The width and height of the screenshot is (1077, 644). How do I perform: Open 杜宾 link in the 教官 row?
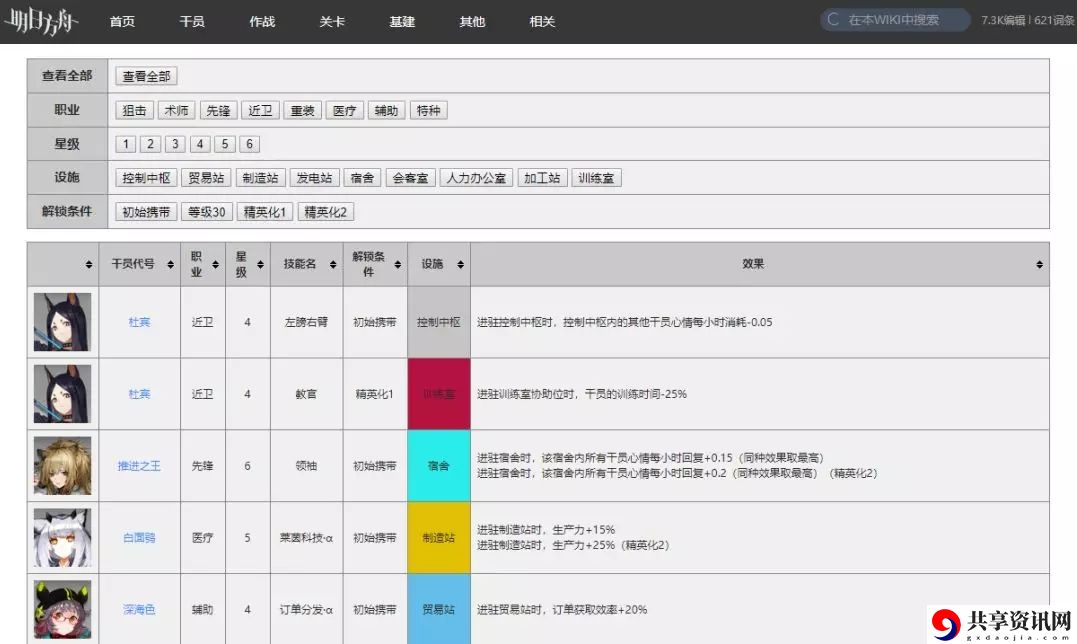point(139,394)
